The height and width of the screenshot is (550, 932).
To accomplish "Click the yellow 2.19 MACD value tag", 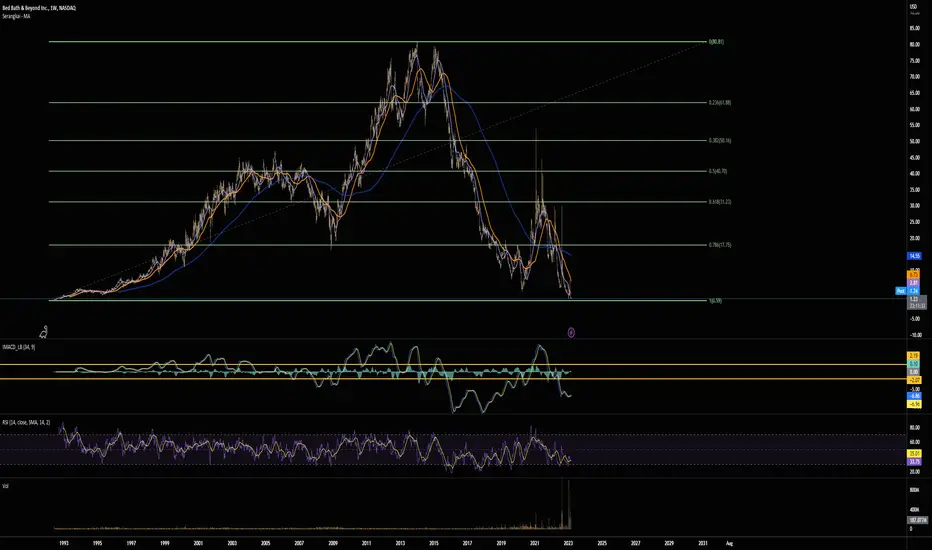I will tap(914, 356).
